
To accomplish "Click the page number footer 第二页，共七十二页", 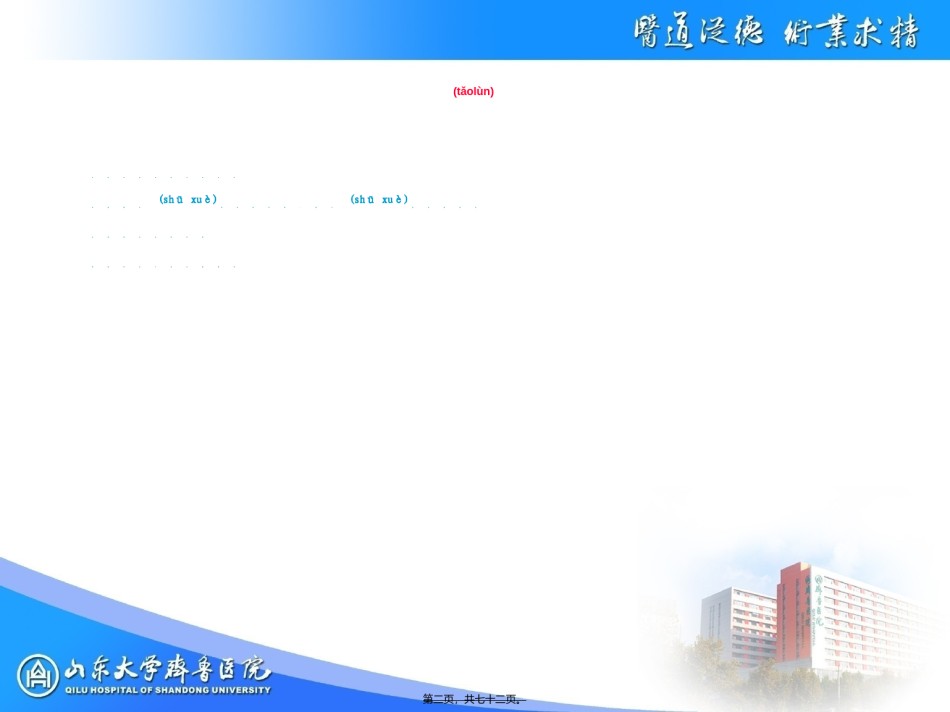I will click(x=474, y=699).
